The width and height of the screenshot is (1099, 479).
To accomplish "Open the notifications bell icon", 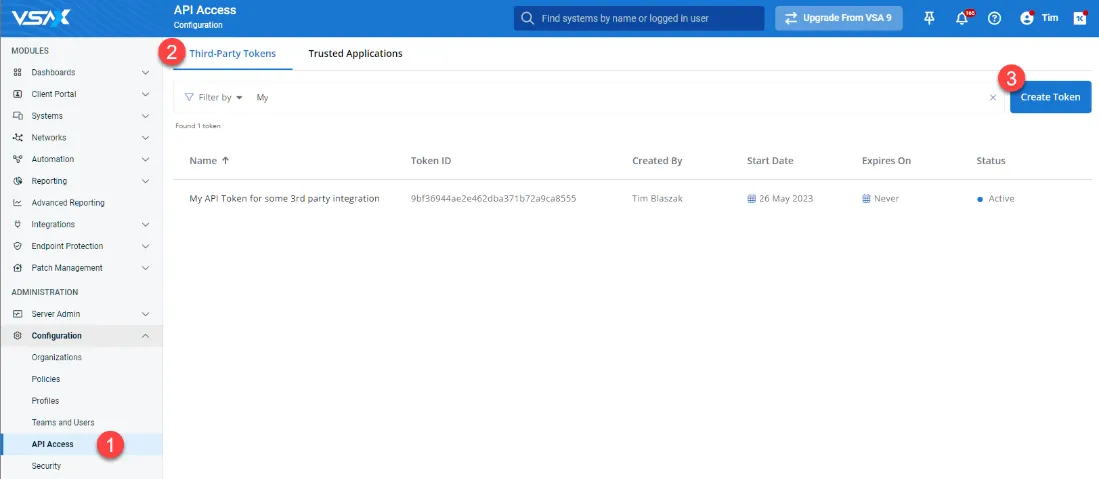I will click(962, 18).
